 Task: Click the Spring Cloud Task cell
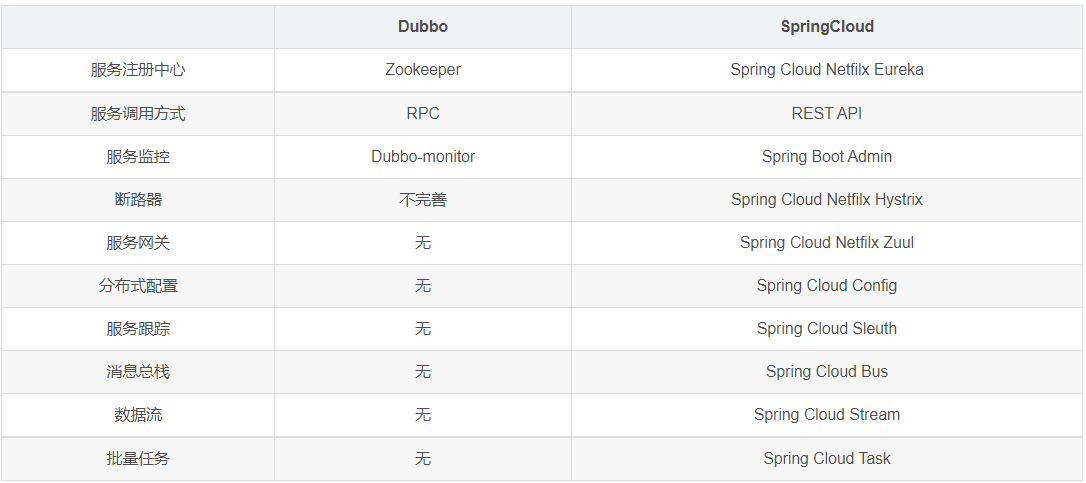click(827, 458)
